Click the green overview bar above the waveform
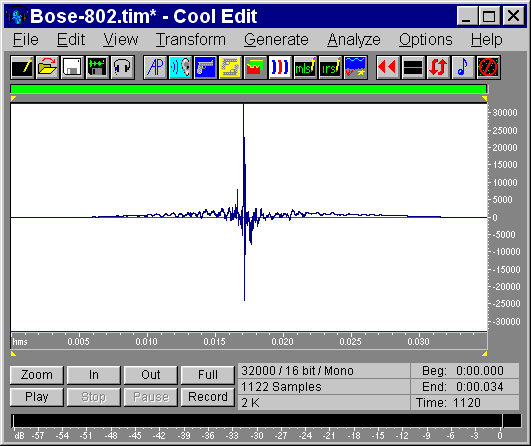Screen dimensions: 531x446 249,89
